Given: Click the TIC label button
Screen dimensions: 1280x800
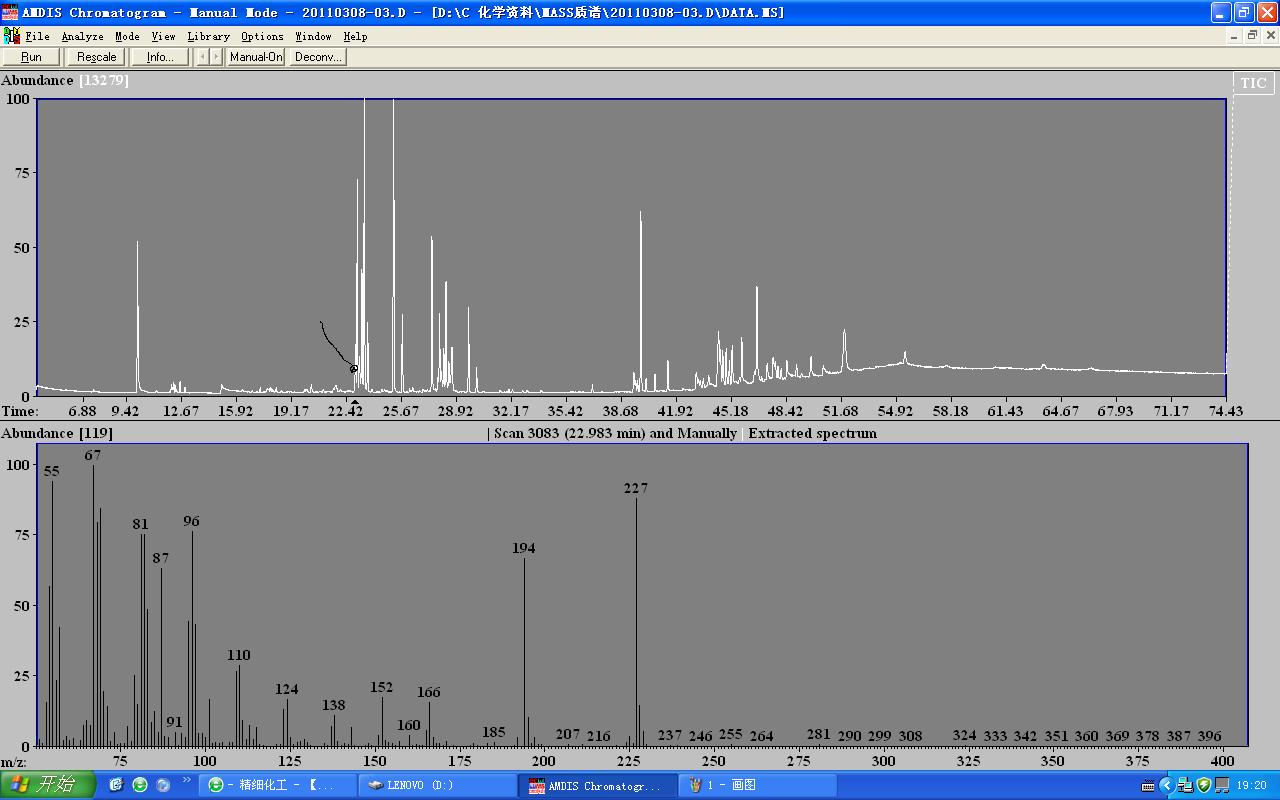Looking at the screenshot, I should pos(1253,83).
